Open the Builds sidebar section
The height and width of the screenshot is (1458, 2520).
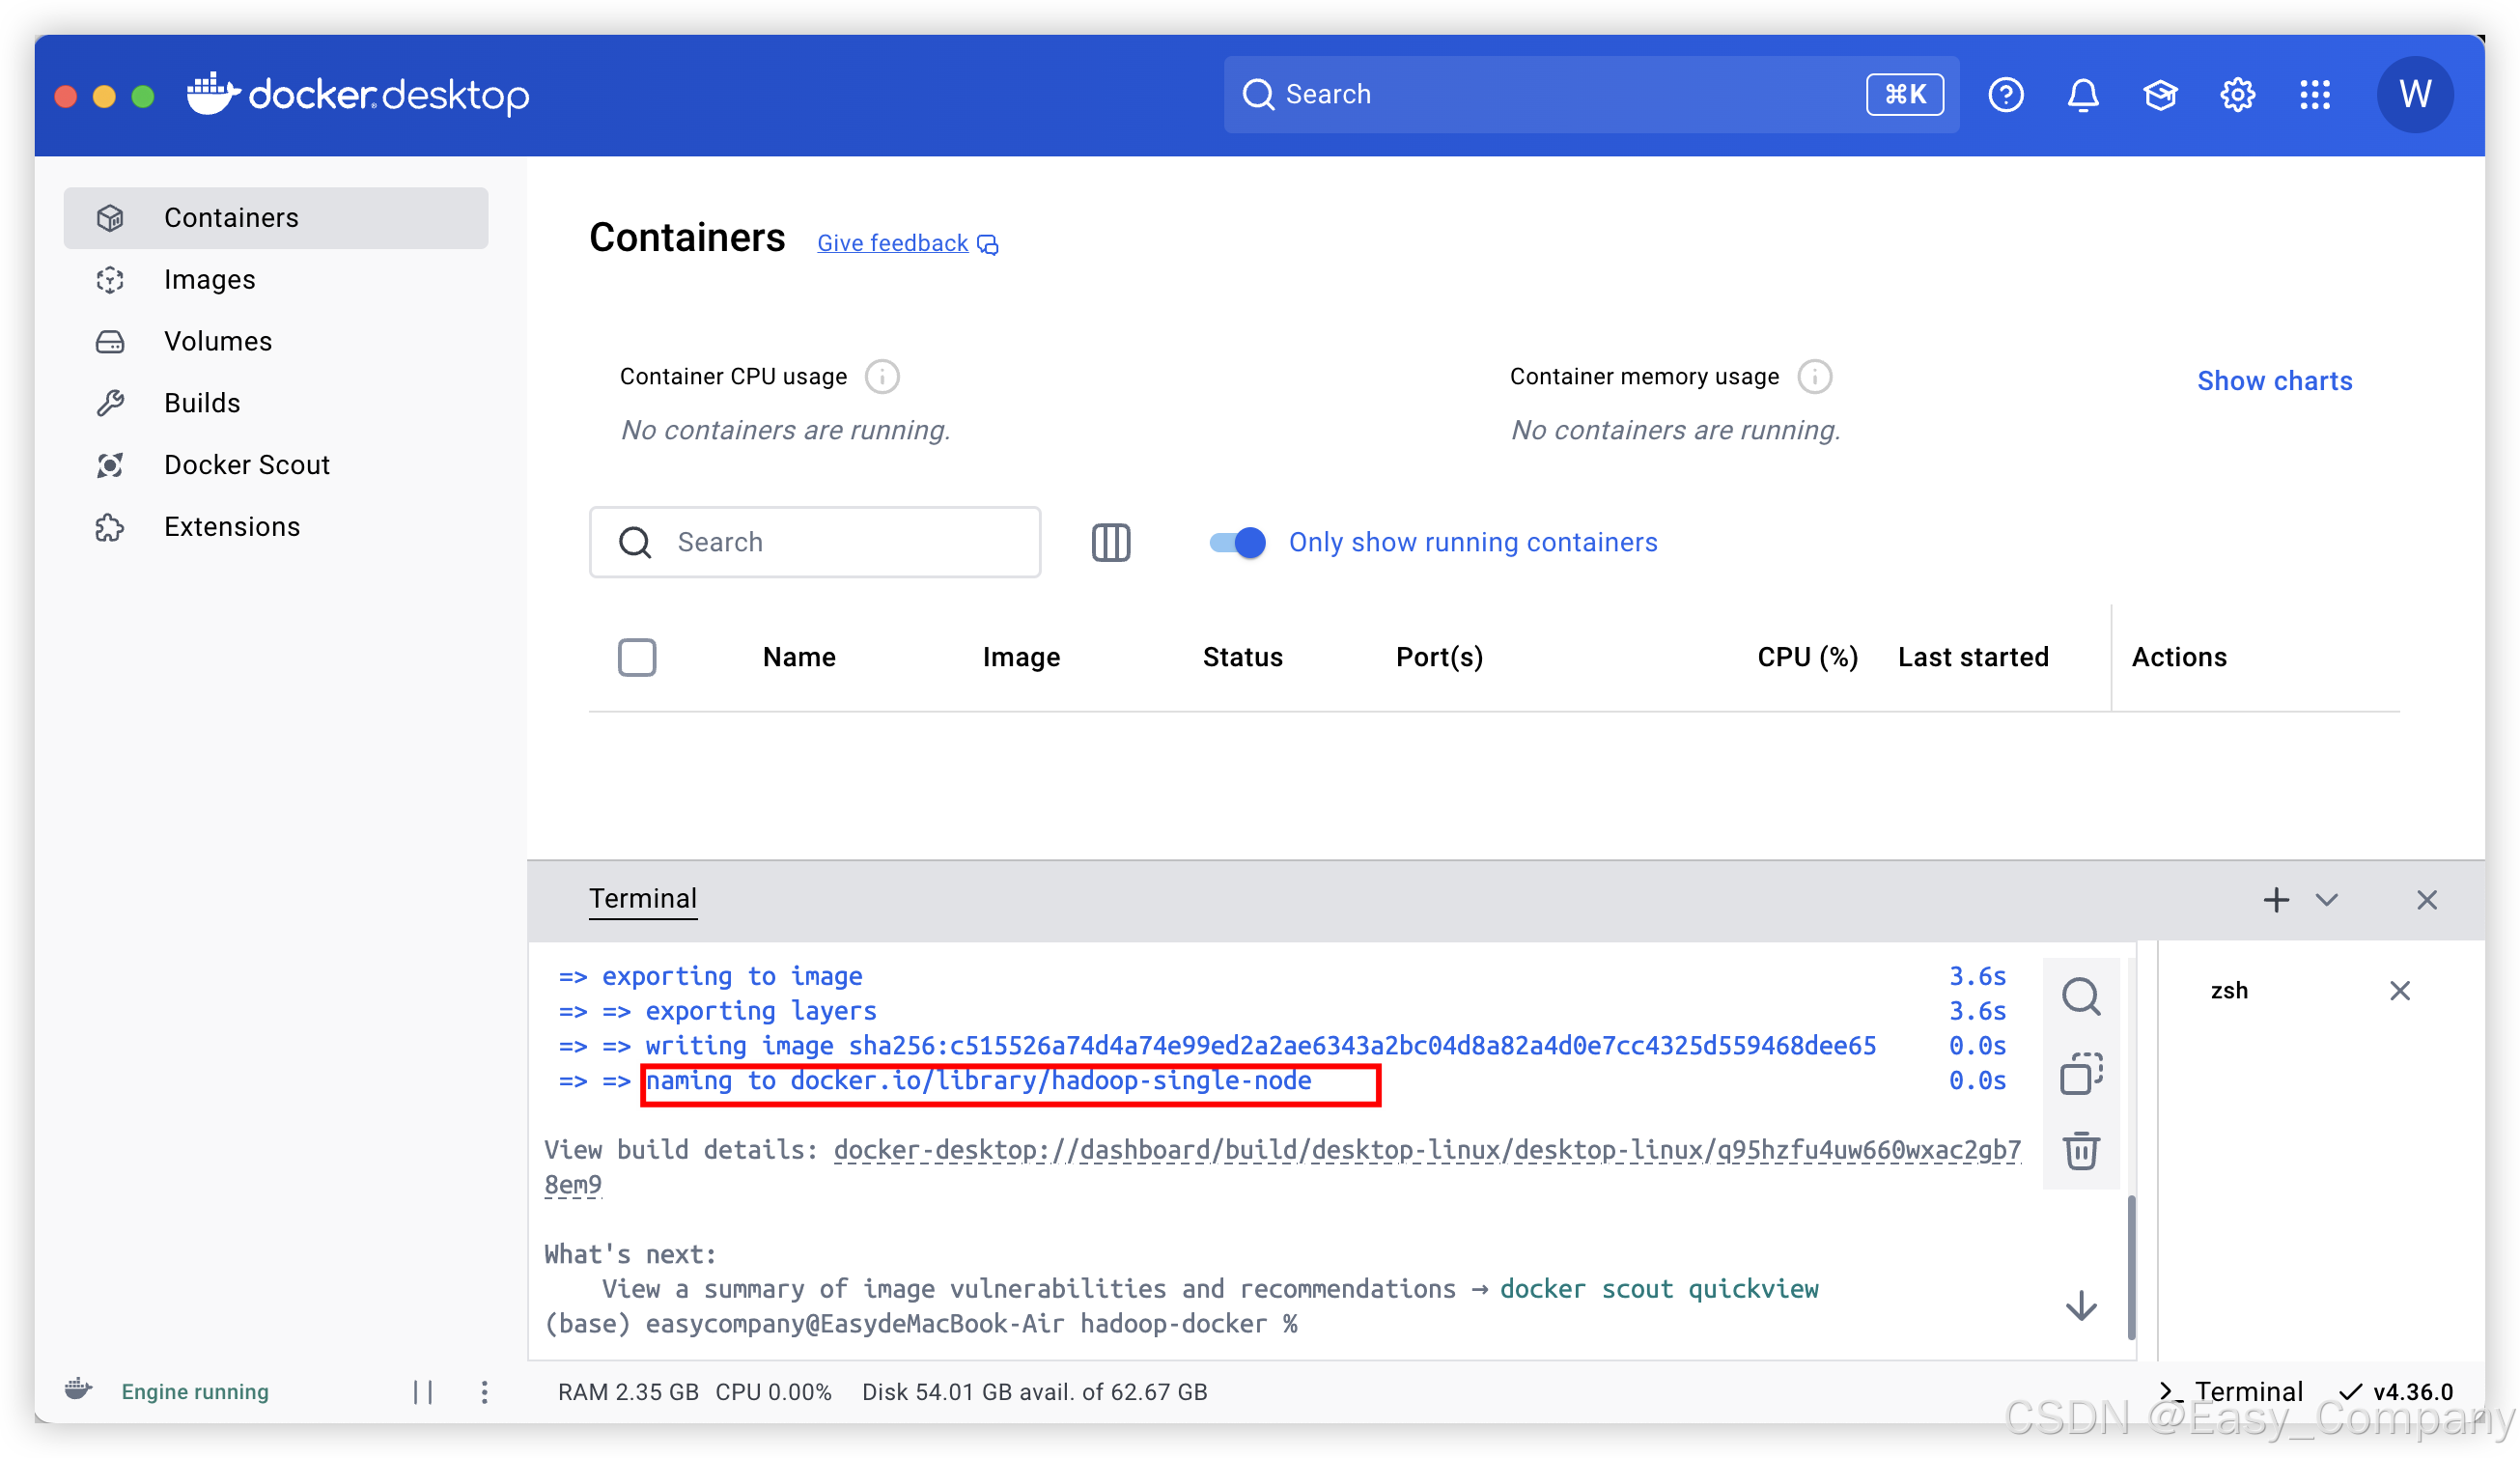(x=275, y=403)
